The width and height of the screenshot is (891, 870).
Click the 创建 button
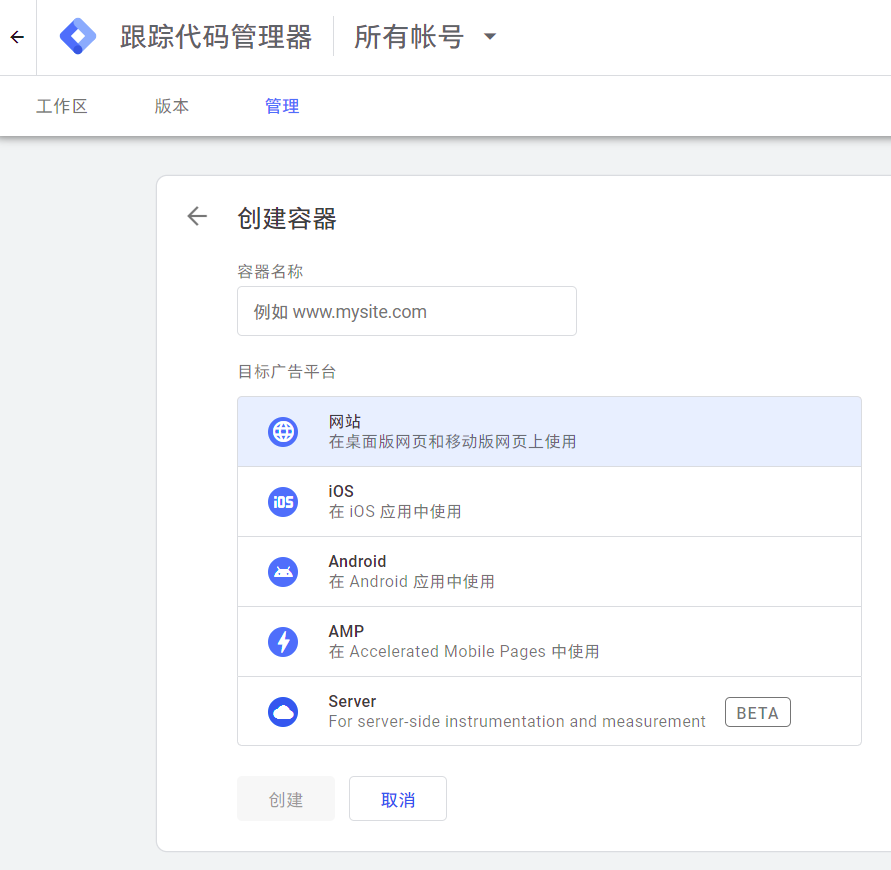(x=286, y=798)
